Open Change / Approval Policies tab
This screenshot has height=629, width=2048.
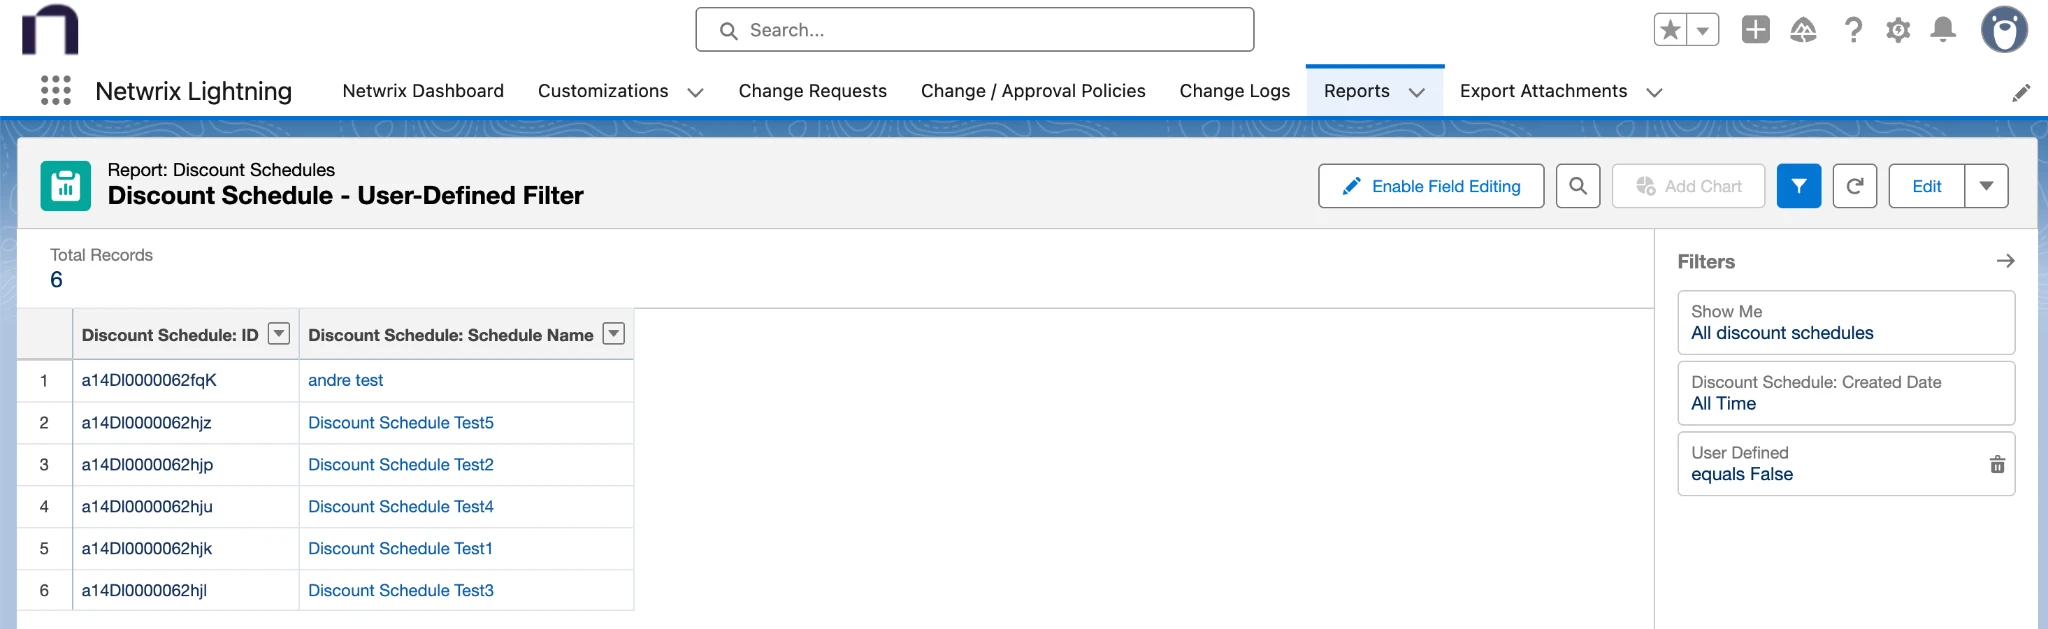1033,91
